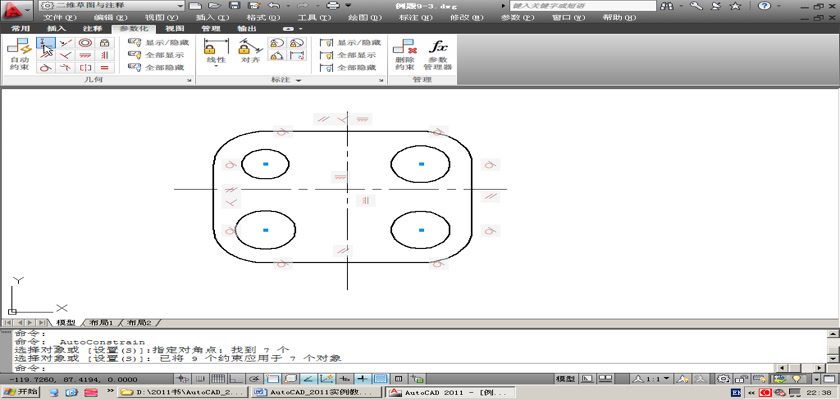
Task: Click the command window scroll down arrow
Action: (x=832, y=358)
